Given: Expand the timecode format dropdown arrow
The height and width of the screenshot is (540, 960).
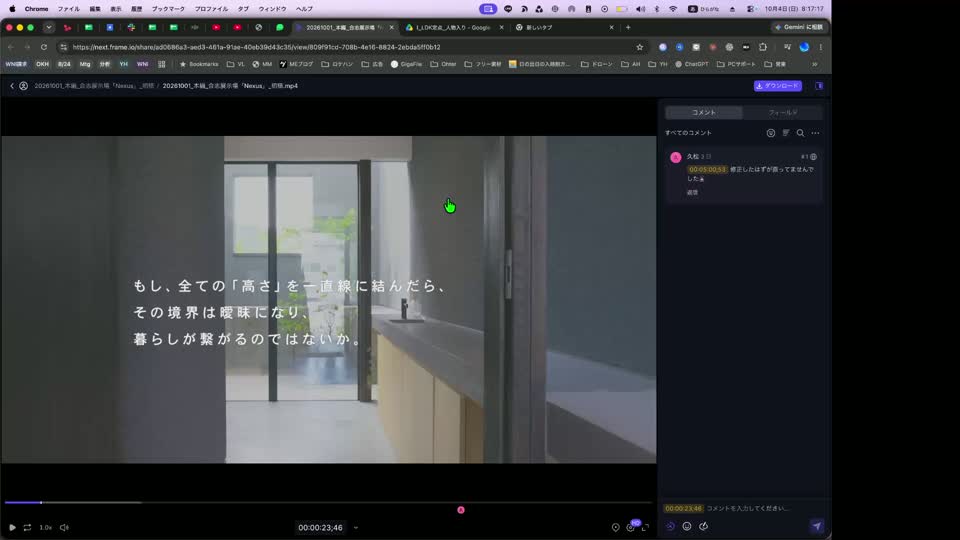Looking at the screenshot, I should (356, 528).
